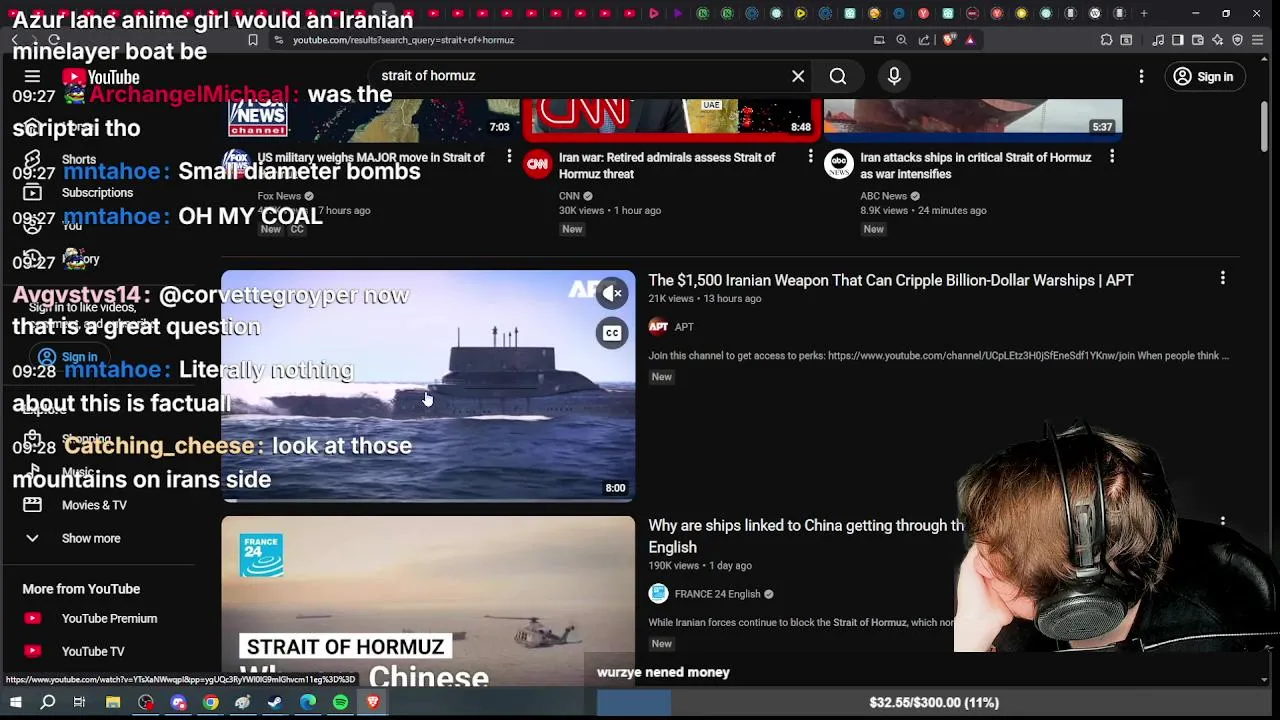This screenshot has height=720, width=1280.
Task: Open the cast screen icon in address bar
Action: coord(879,40)
